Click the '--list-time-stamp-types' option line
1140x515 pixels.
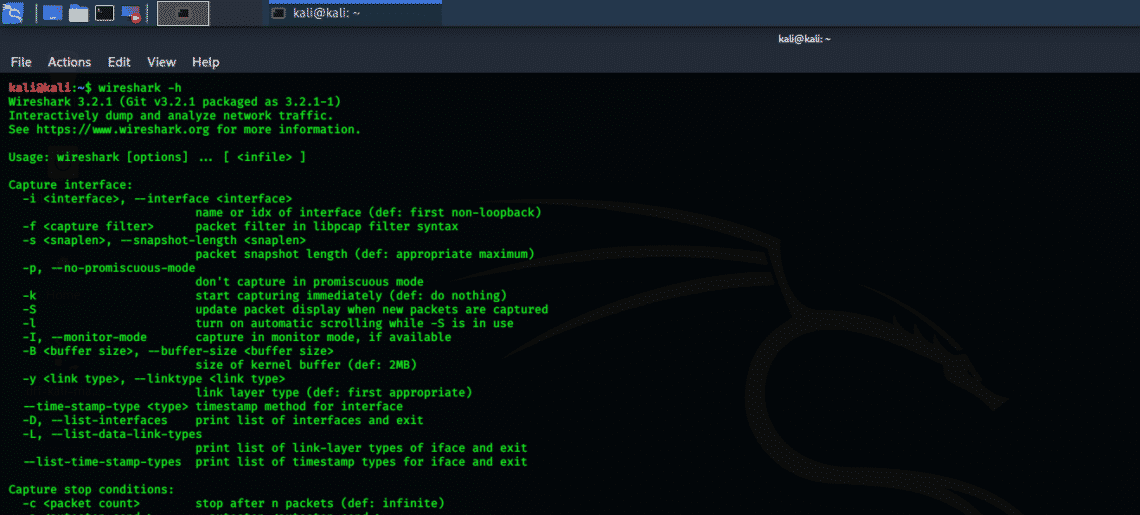point(275,461)
